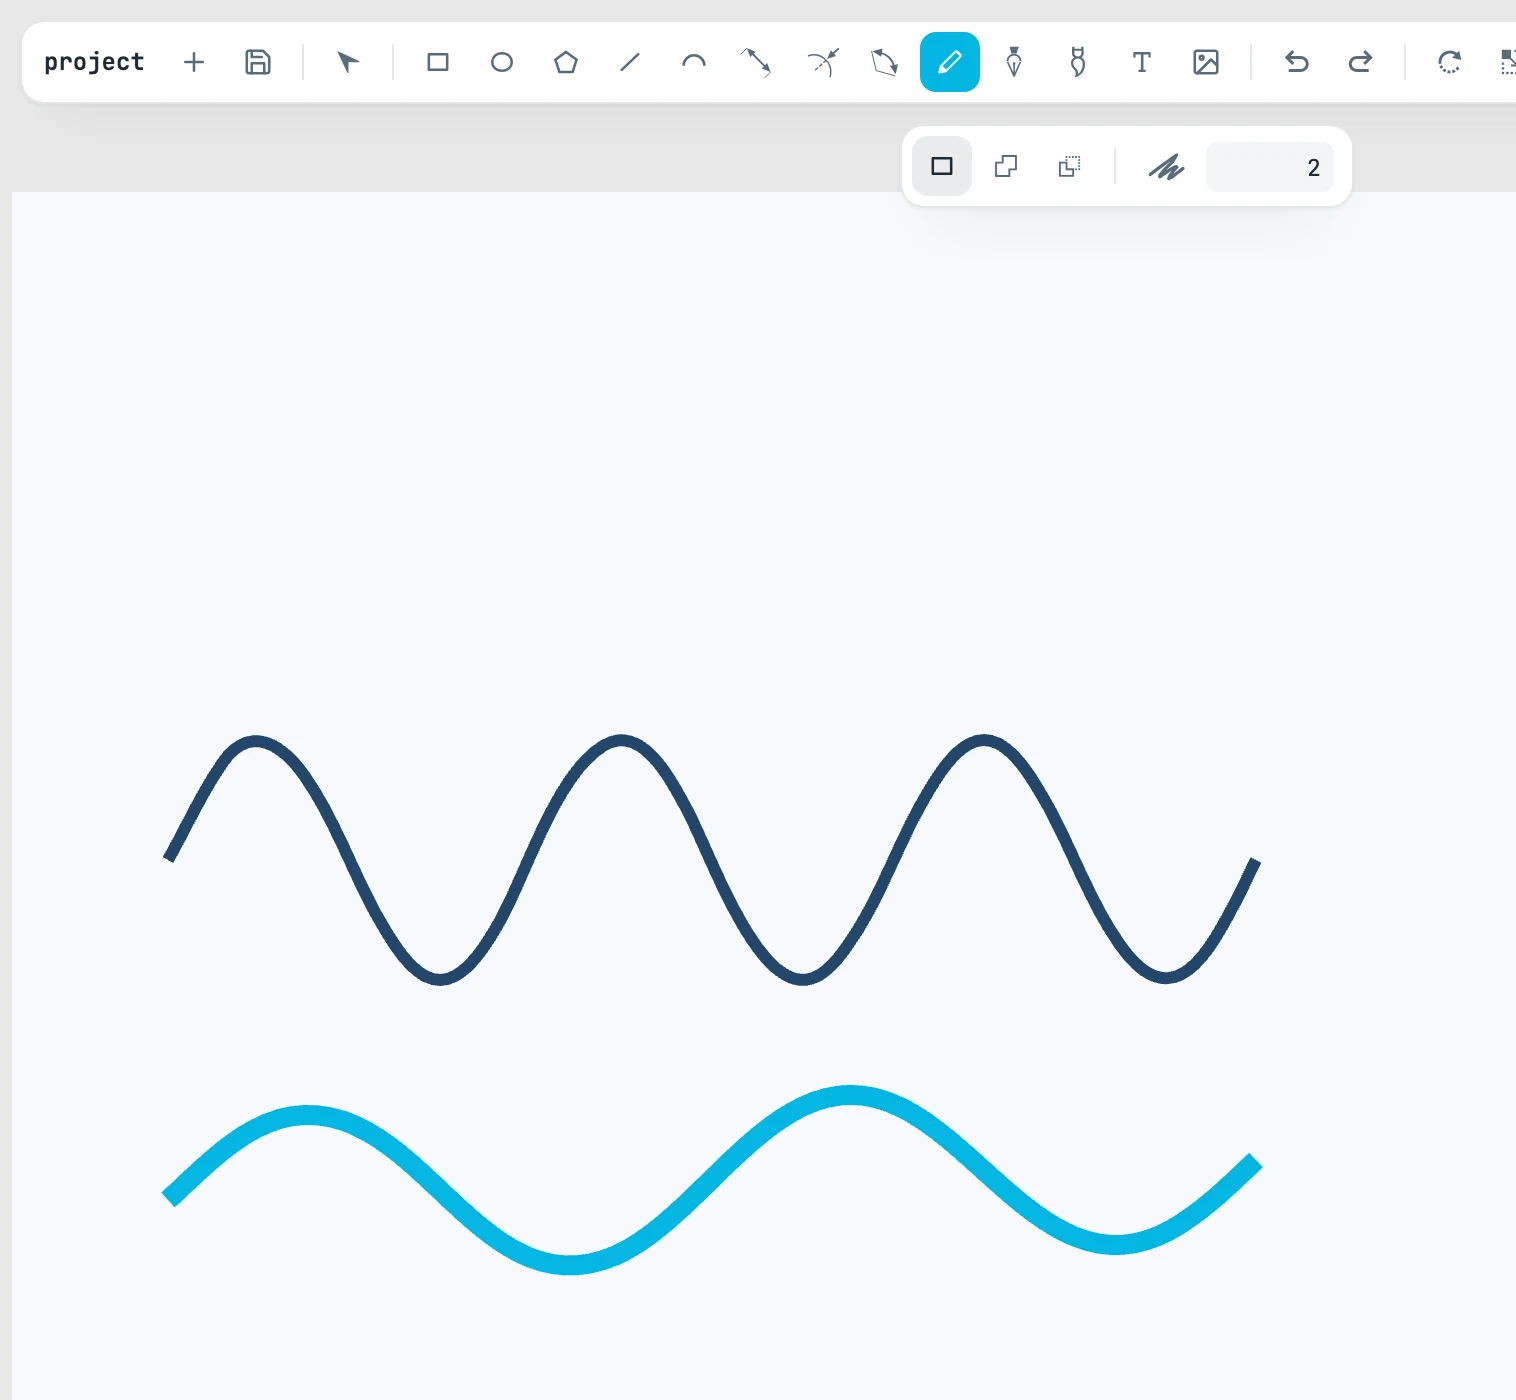Redo the last action
1516x1400 pixels.
coord(1360,62)
